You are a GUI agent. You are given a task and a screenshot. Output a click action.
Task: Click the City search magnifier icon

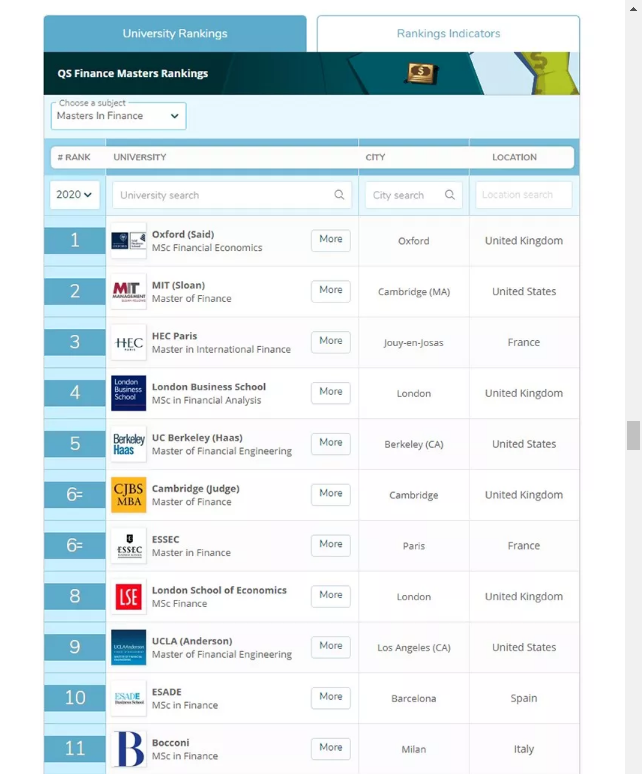click(450, 194)
